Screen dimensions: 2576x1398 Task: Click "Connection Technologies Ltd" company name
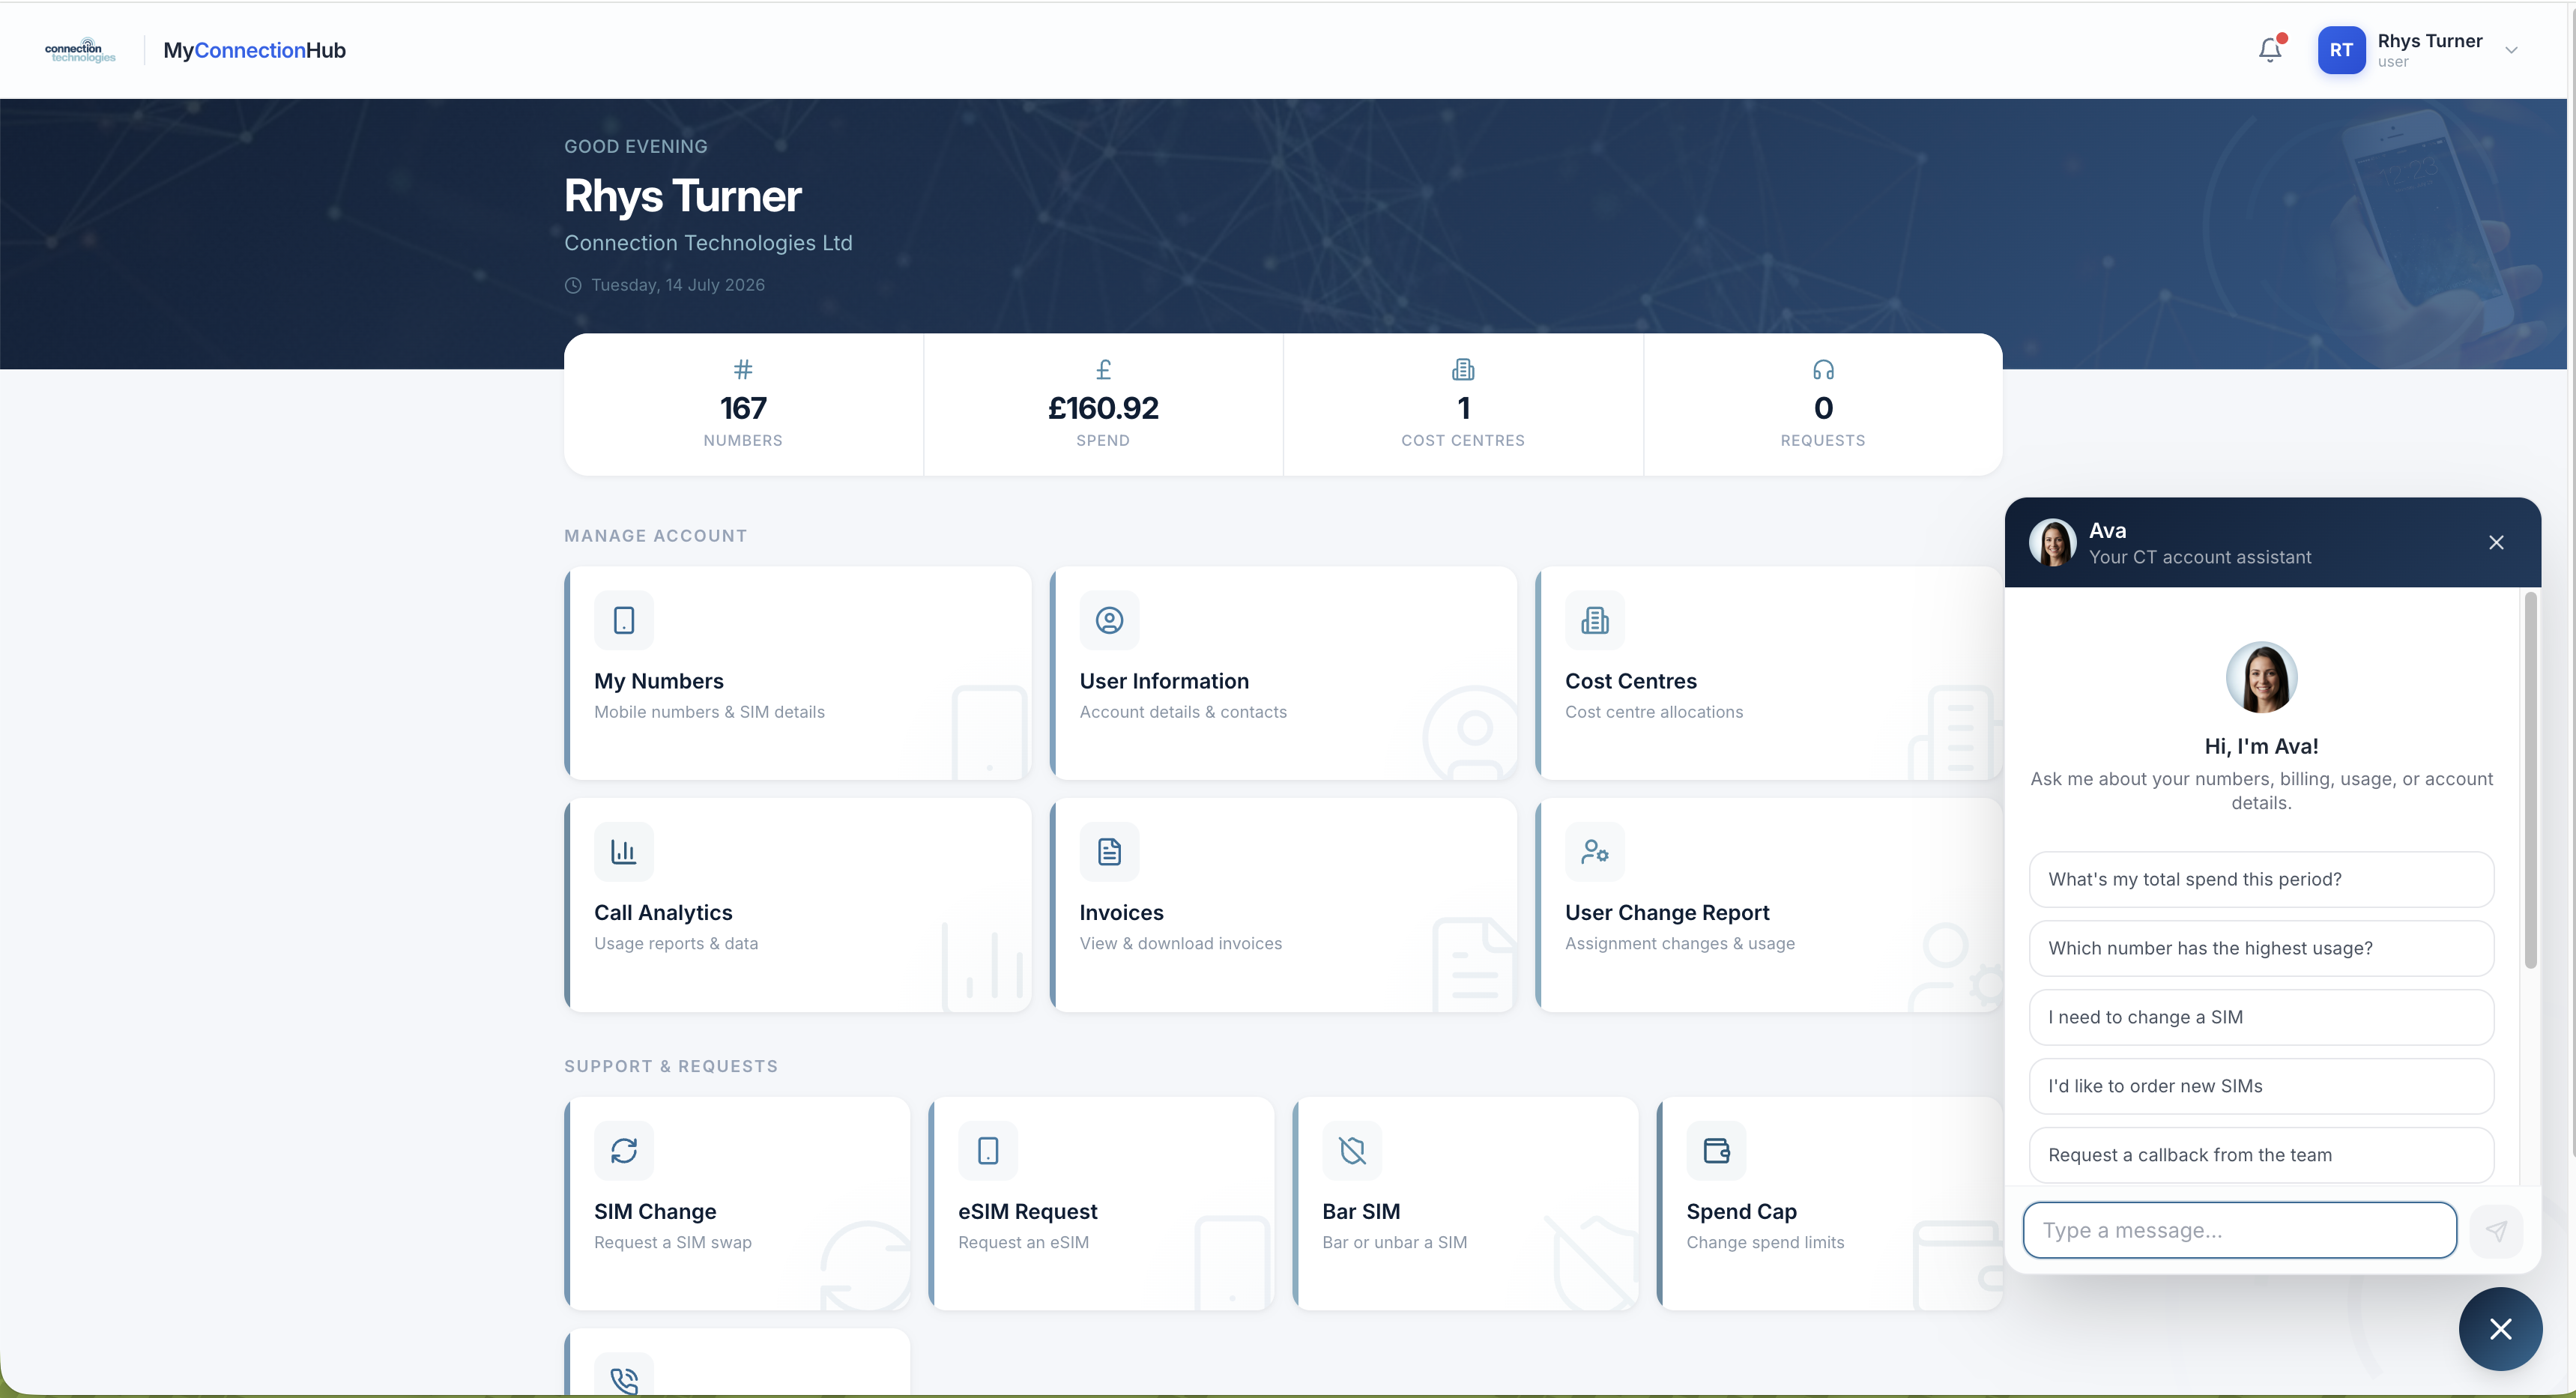(x=708, y=243)
